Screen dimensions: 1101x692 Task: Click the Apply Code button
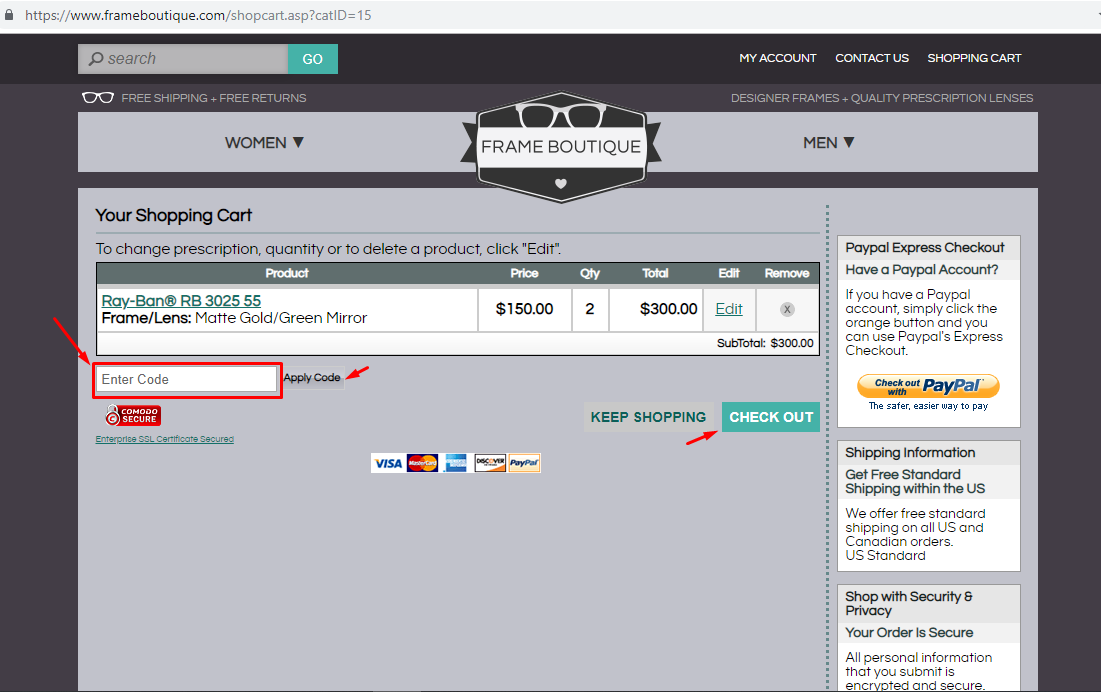(x=312, y=378)
